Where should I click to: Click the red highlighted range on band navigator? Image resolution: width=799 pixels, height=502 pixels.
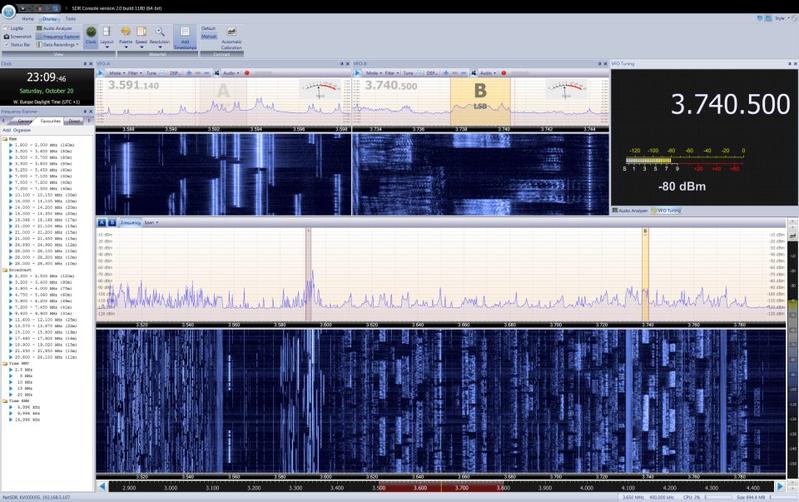point(441,487)
